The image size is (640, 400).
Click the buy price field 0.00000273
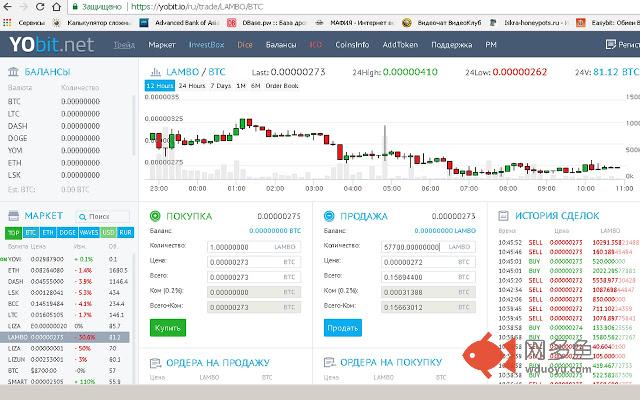click(254, 262)
